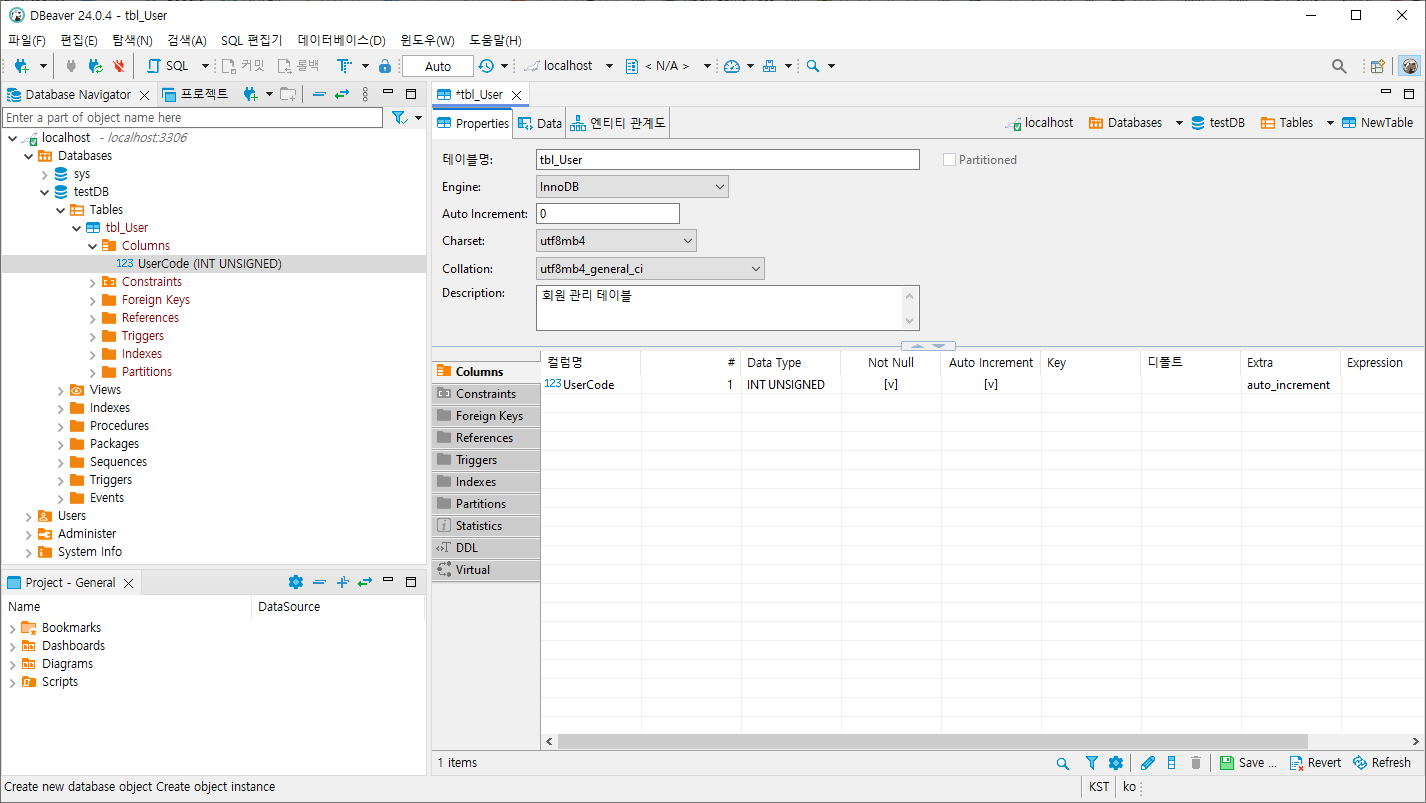1426x803 pixels.
Task: Click the gray Connect plug icon
Action: [x=71, y=66]
